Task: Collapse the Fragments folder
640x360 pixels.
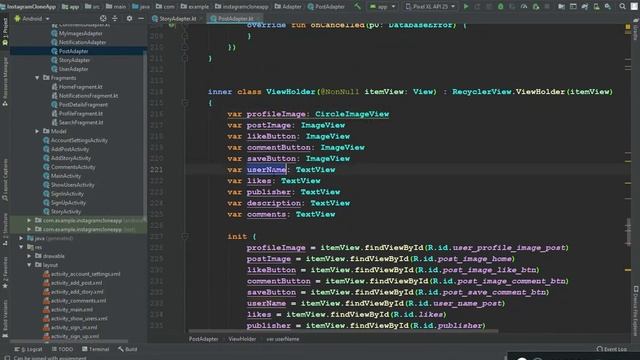Action: pyautogui.click(x=37, y=78)
